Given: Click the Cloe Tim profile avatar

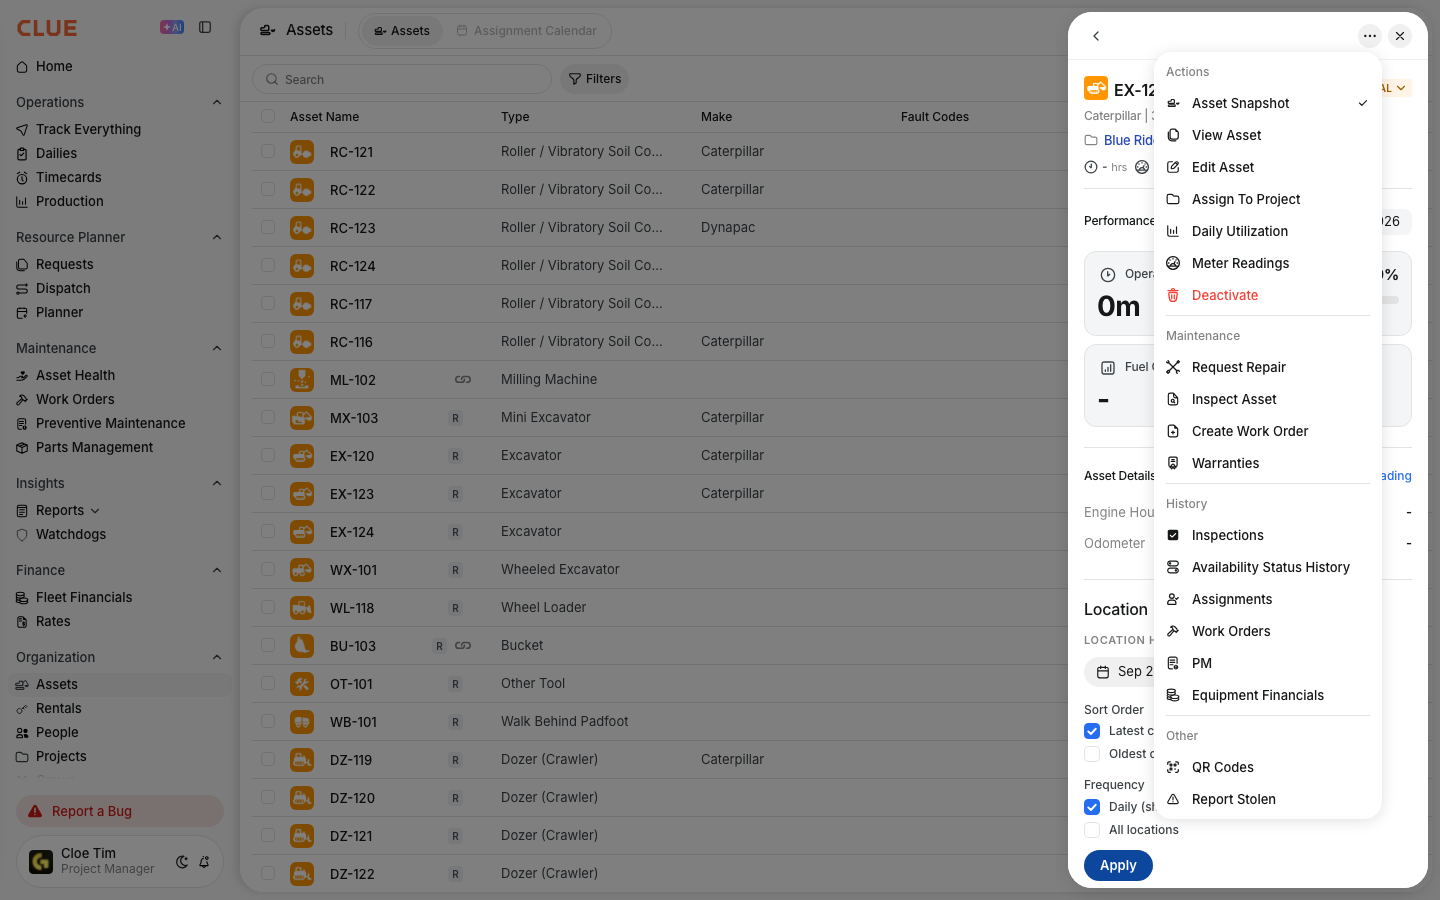Looking at the screenshot, I should tap(41, 861).
